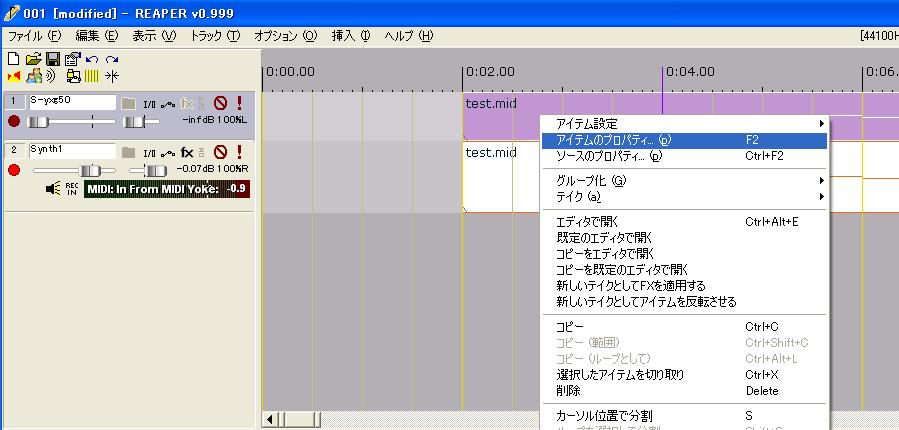
Task: Choose アイテムのプロパティ from context menu
Action: [x=685, y=140]
